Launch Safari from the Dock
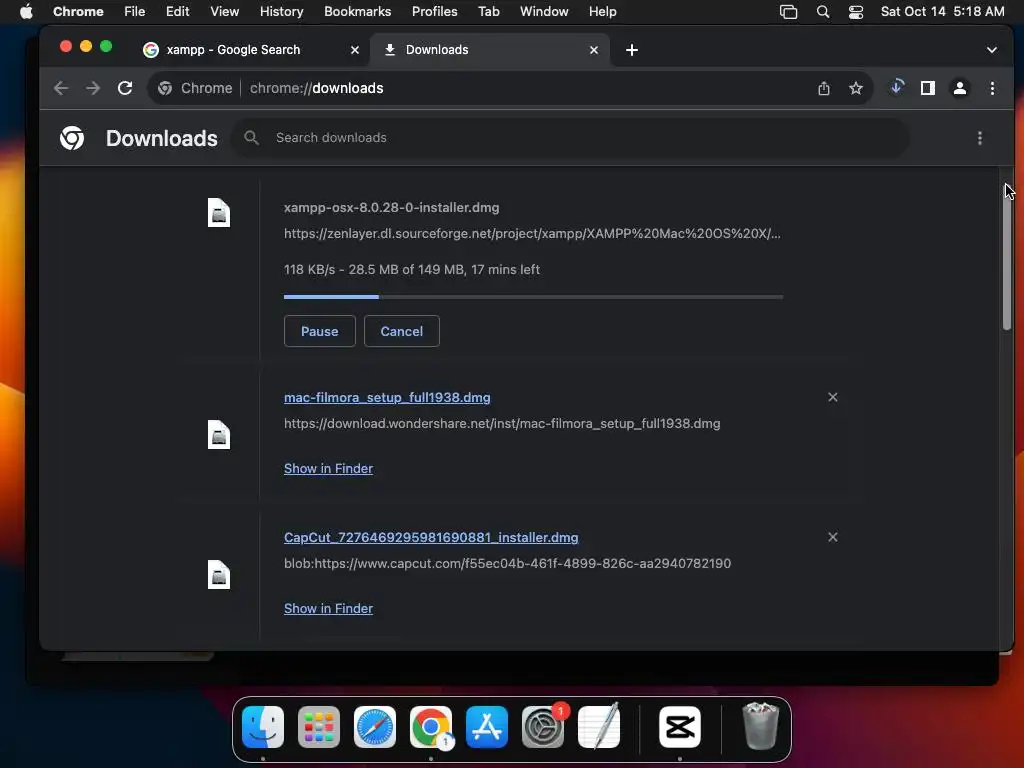 375,727
